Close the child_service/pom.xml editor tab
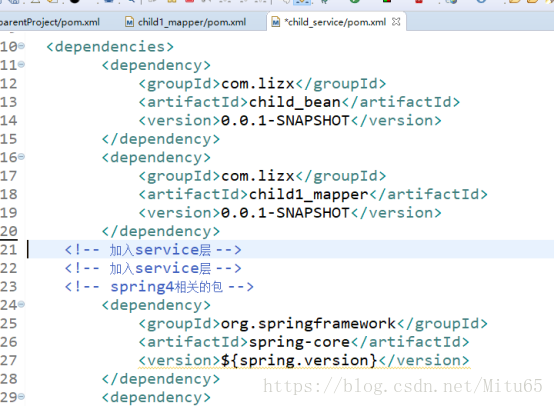The image size is (554, 406). pos(396,22)
